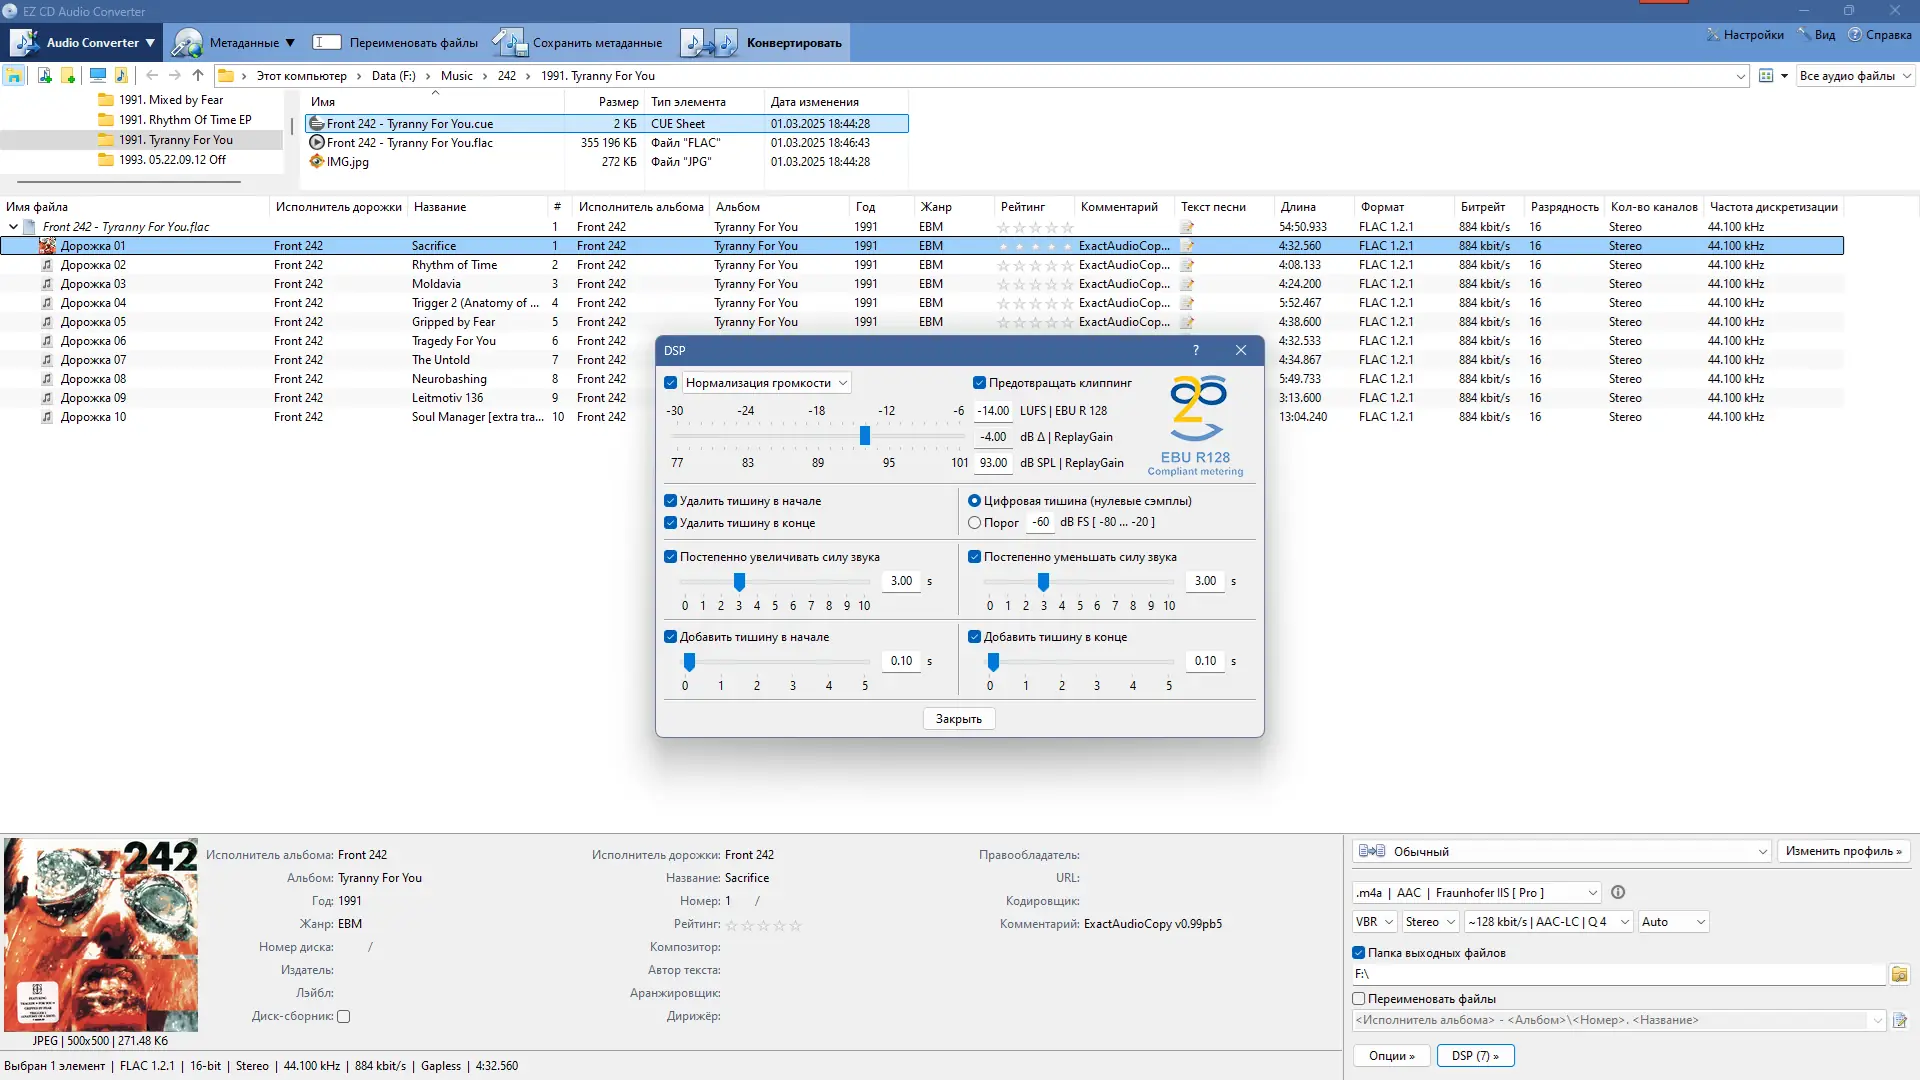1920x1080 pixels.
Task: Enable the Rename files checkbox
Action: [1359, 998]
